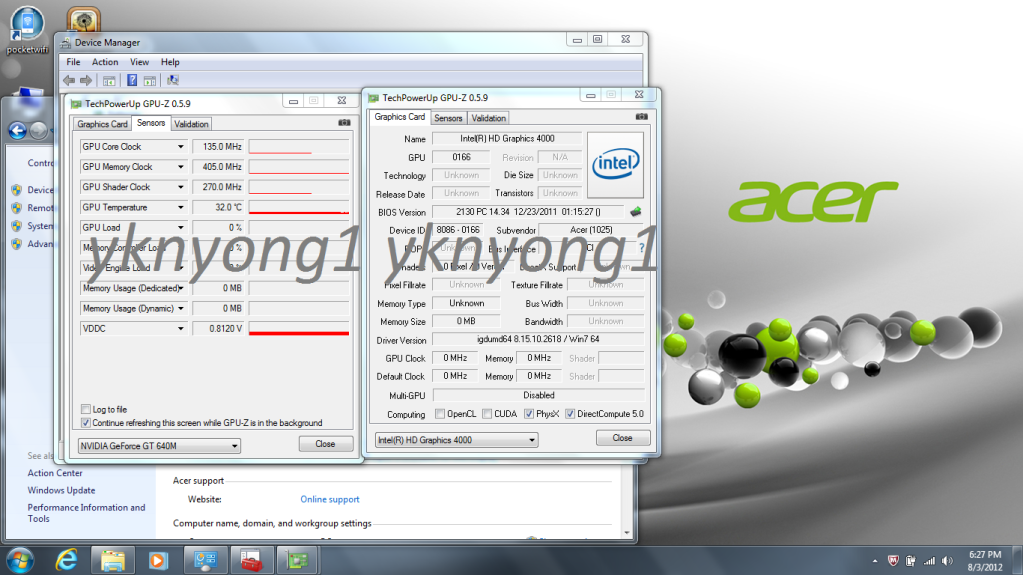Open GPU Shader Clock sensor dropdown
Image resolution: width=1023 pixels, height=575 pixels.
click(x=181, y=187)
